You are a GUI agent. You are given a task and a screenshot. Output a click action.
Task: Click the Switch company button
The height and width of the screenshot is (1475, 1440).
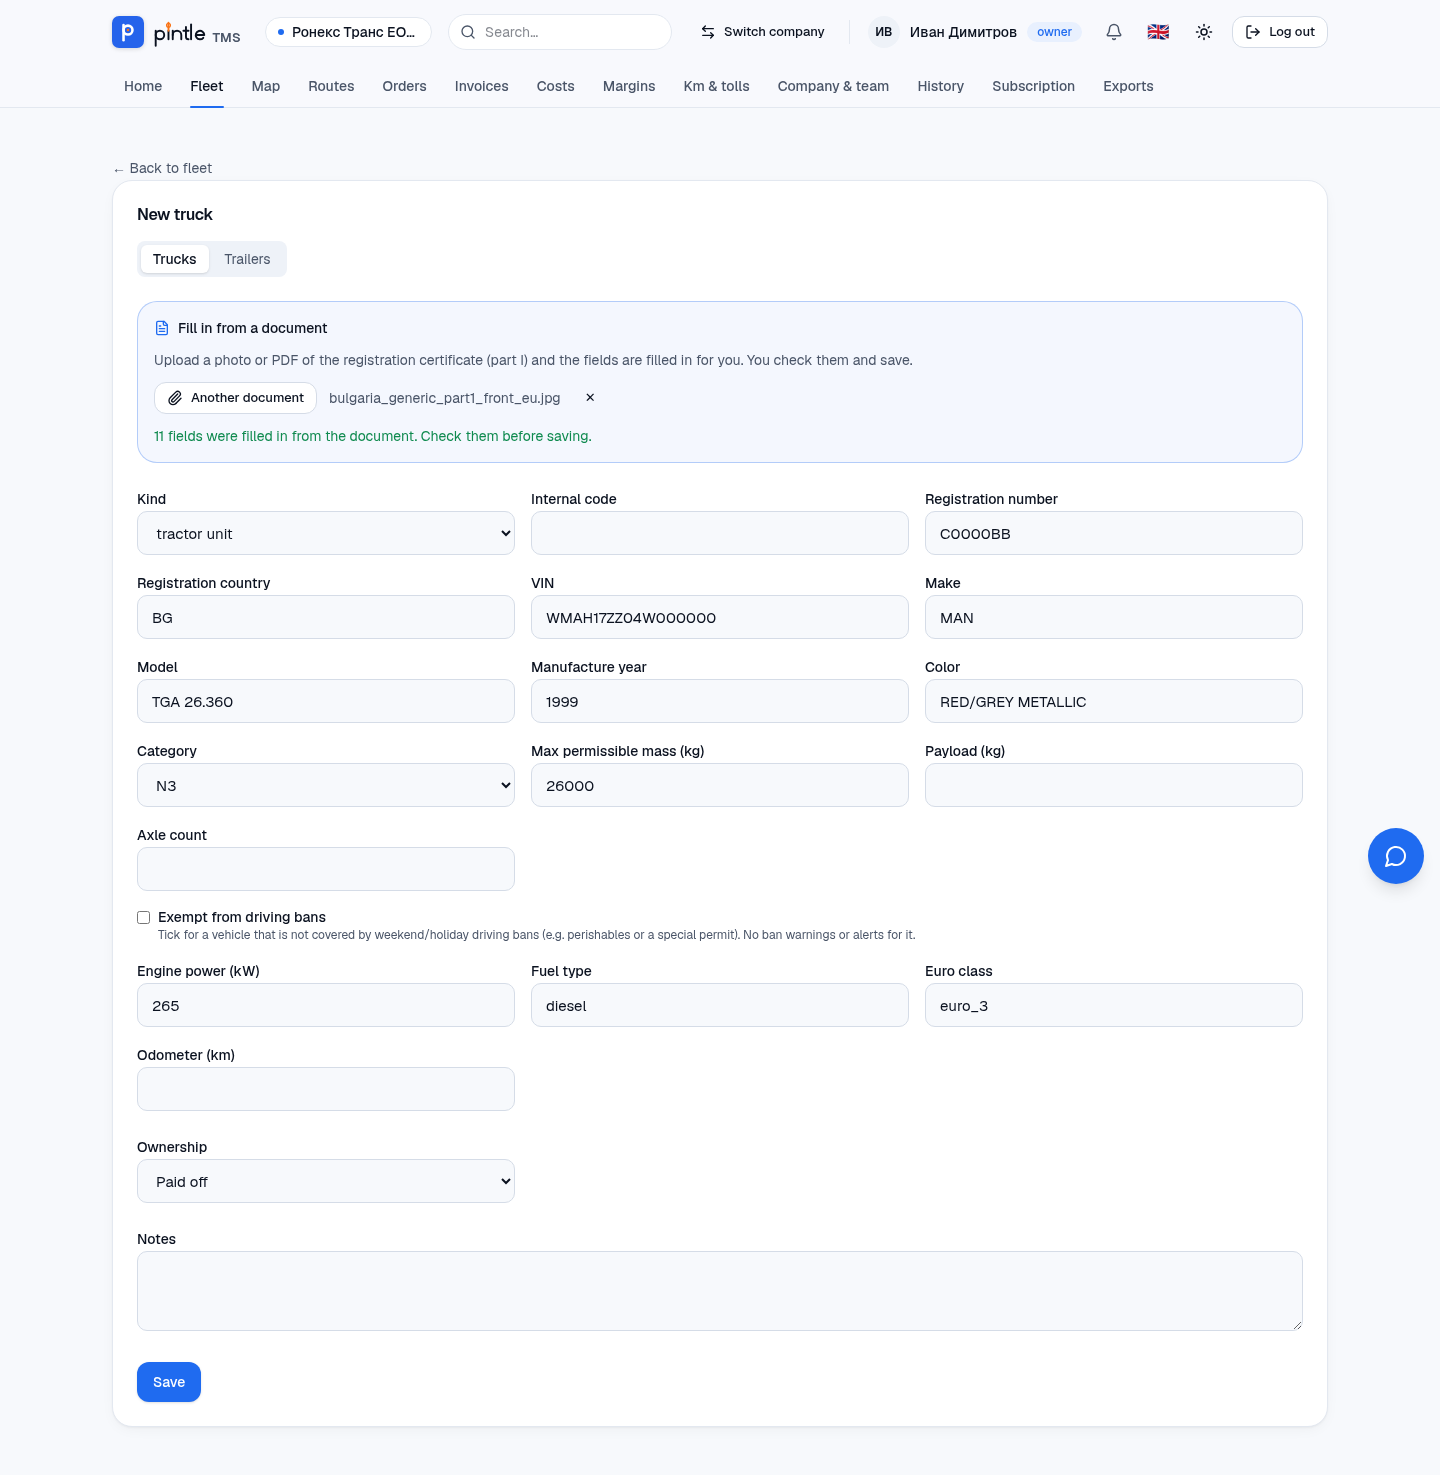pyautogui.click(x=763, y=32)
